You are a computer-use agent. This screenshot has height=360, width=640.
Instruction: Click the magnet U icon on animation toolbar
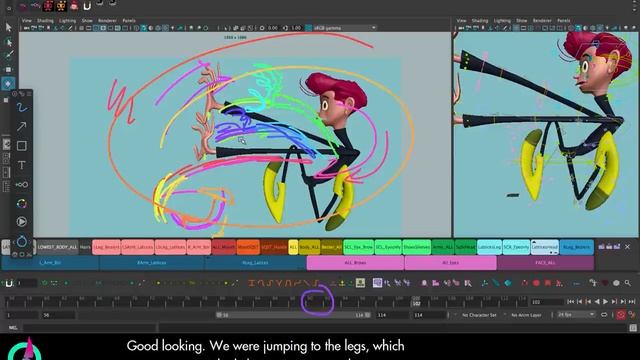(x=9, y=283)
